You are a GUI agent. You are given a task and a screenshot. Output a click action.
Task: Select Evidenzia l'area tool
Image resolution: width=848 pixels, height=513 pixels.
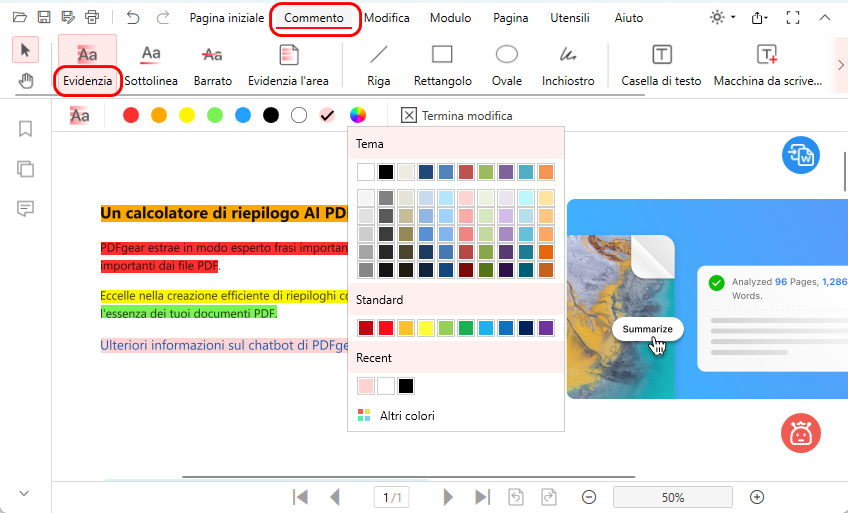tap(288, 66)
